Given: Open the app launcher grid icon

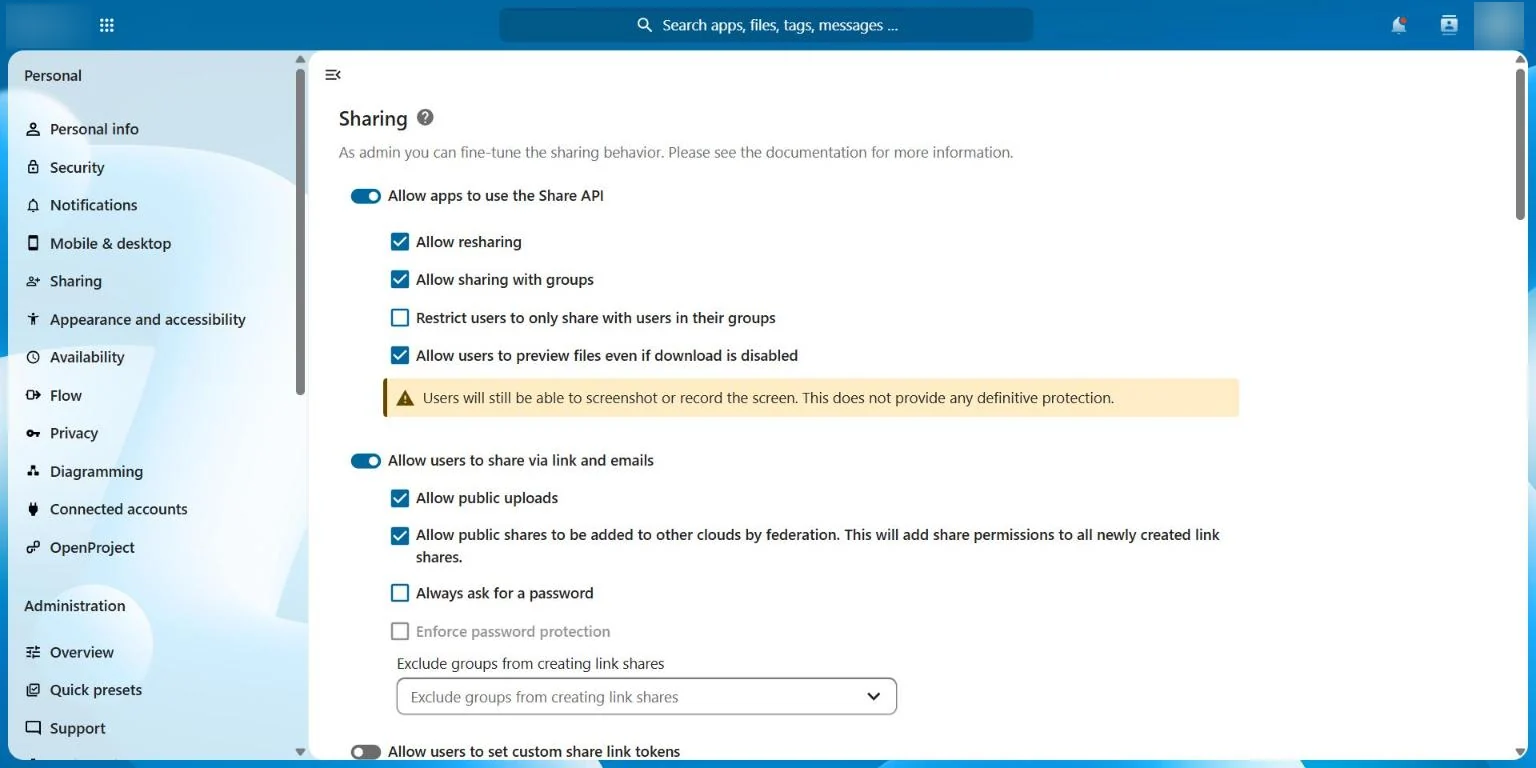Looking at the screenshot, I should point(107,25).
